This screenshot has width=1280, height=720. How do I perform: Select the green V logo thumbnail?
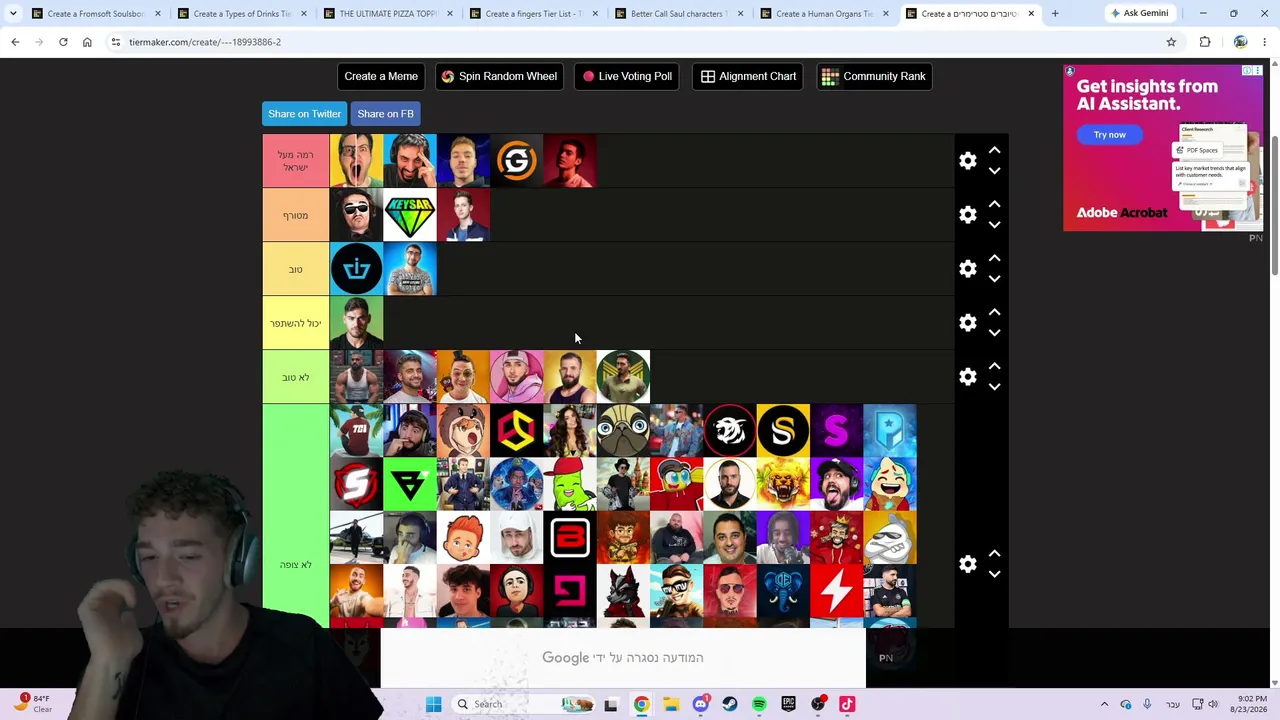click(x=410, y=485)
